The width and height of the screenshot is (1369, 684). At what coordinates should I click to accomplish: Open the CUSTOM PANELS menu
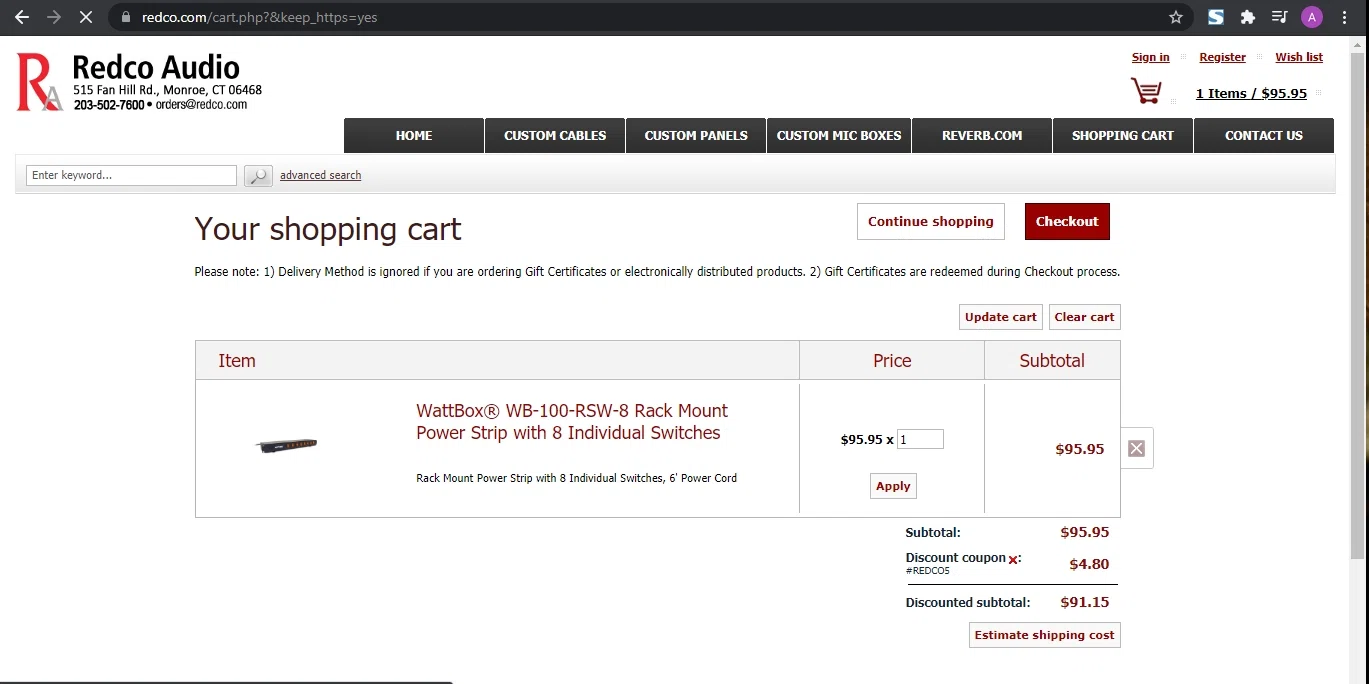[696, 136]
